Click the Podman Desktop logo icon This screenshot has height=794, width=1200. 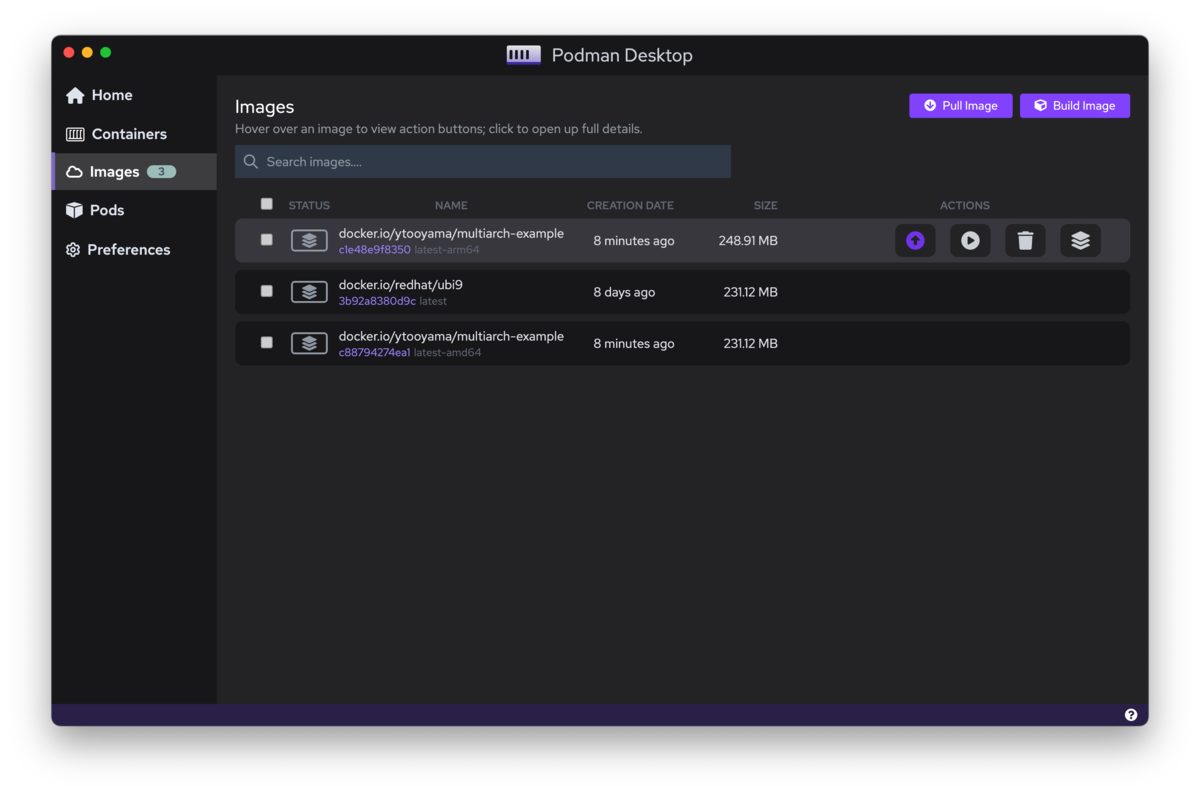coord(523,55)
